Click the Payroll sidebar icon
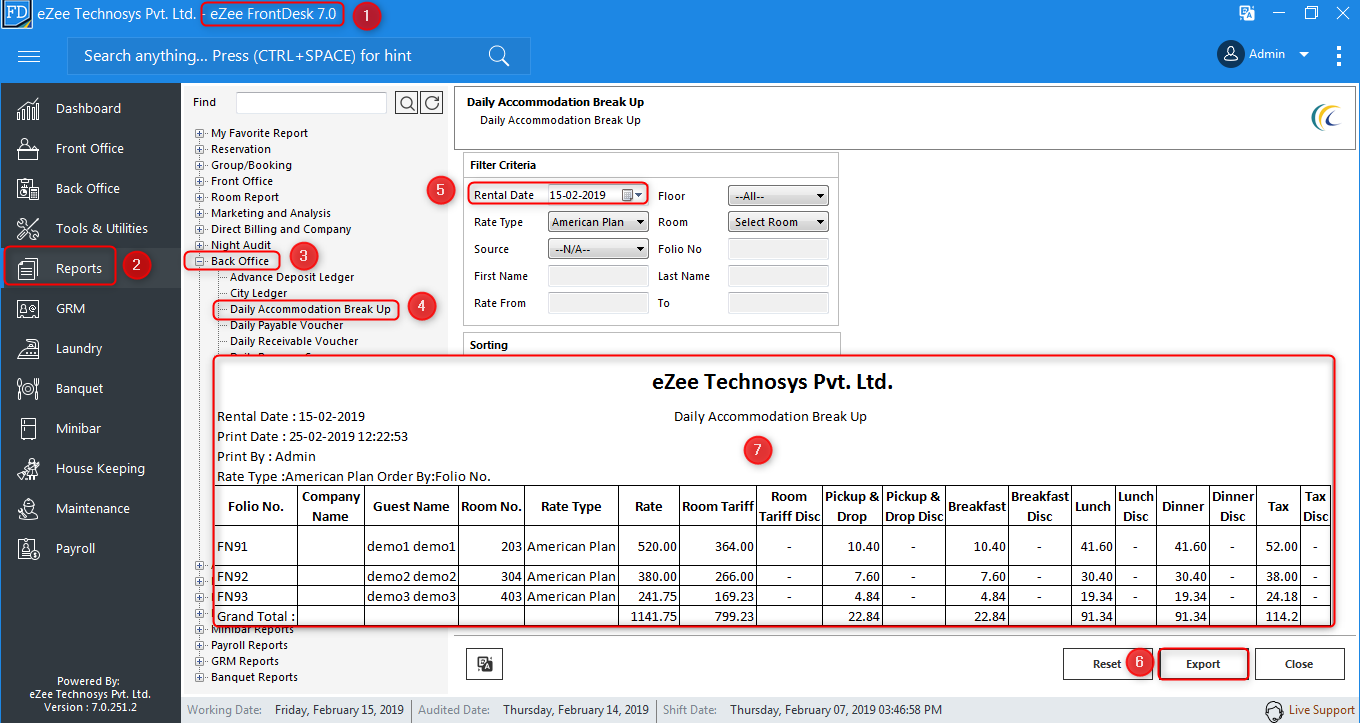This screenshot has height=723, width=1360. 28,548
